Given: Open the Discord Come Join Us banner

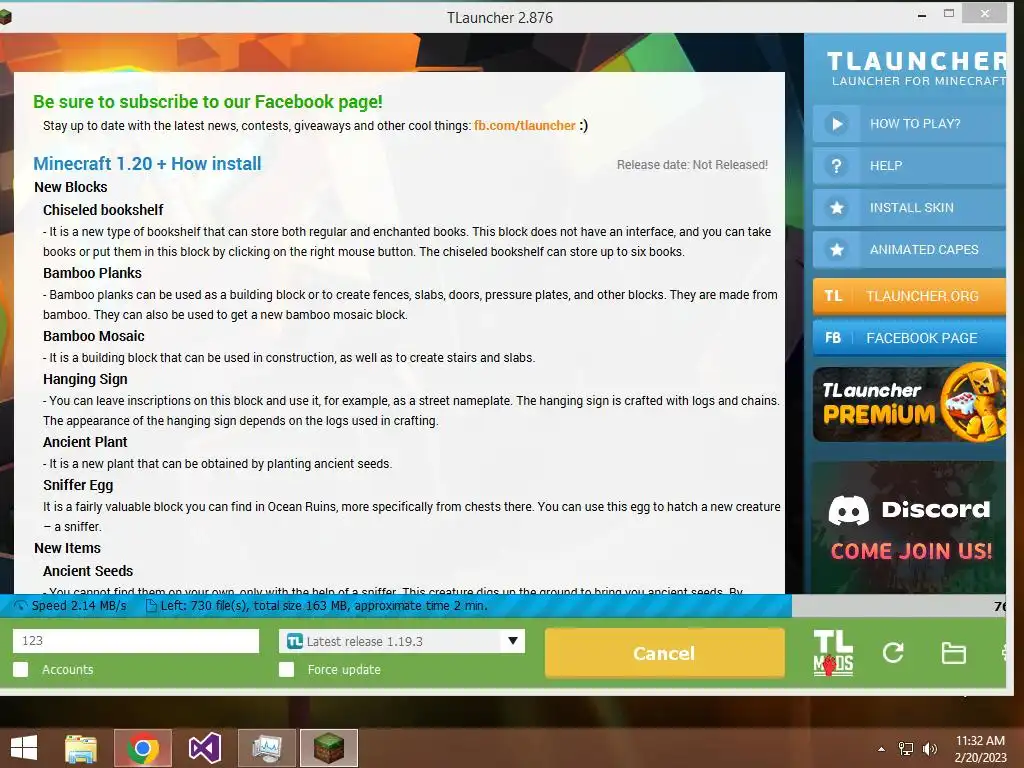Looking at the screenshot, I should pyautogui.click(x=909, y=527).
